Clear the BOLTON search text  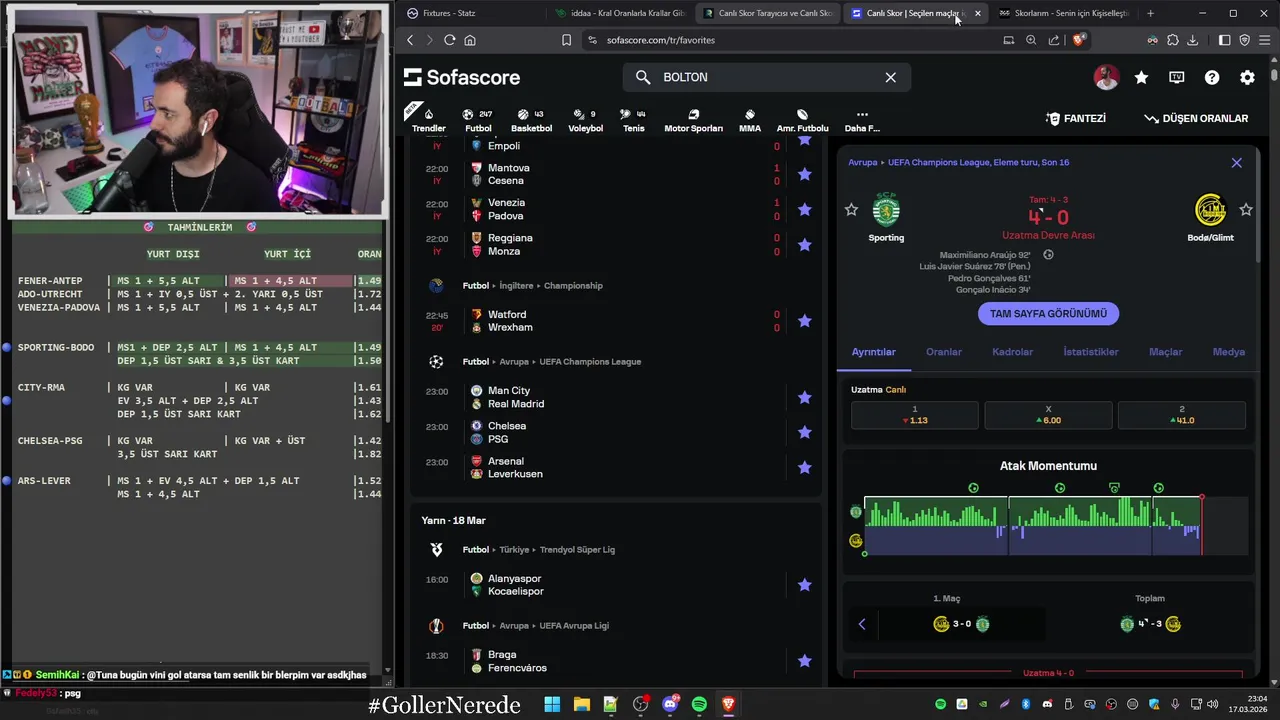click(890, 77)
